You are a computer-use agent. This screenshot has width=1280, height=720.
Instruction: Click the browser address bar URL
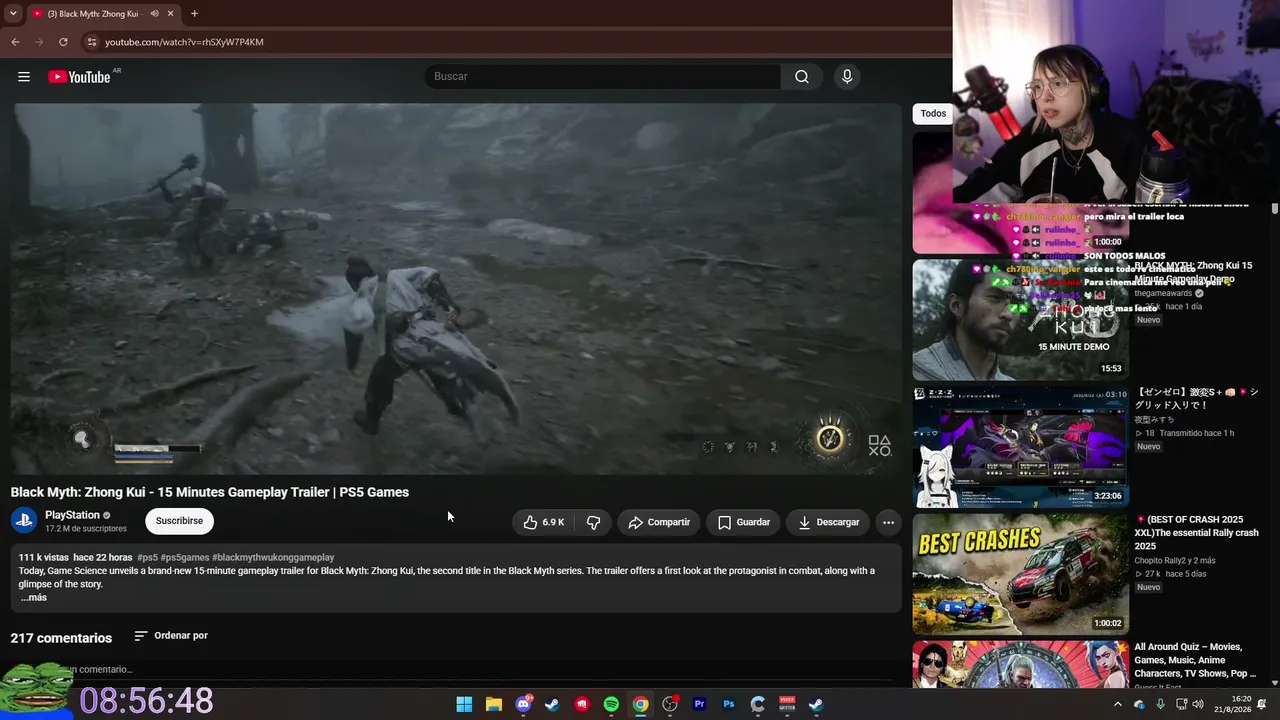point(184,42)
